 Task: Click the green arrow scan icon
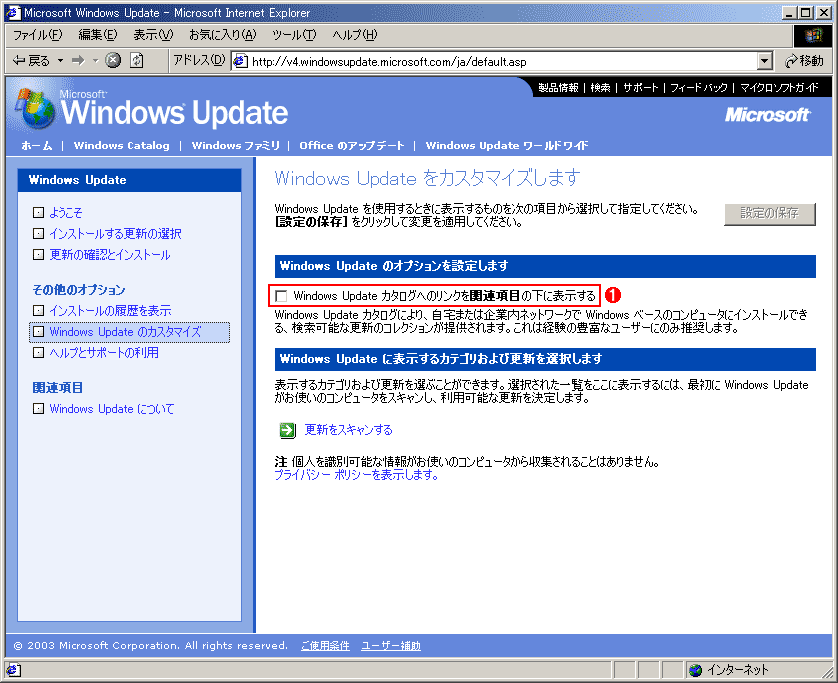pos(288,430)
